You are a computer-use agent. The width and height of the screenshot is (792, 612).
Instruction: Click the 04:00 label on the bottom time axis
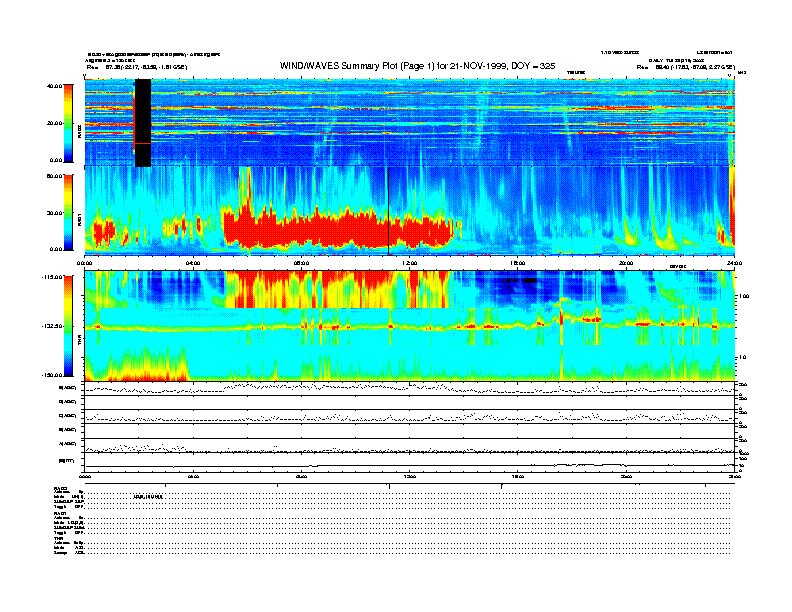click(193, 476)
